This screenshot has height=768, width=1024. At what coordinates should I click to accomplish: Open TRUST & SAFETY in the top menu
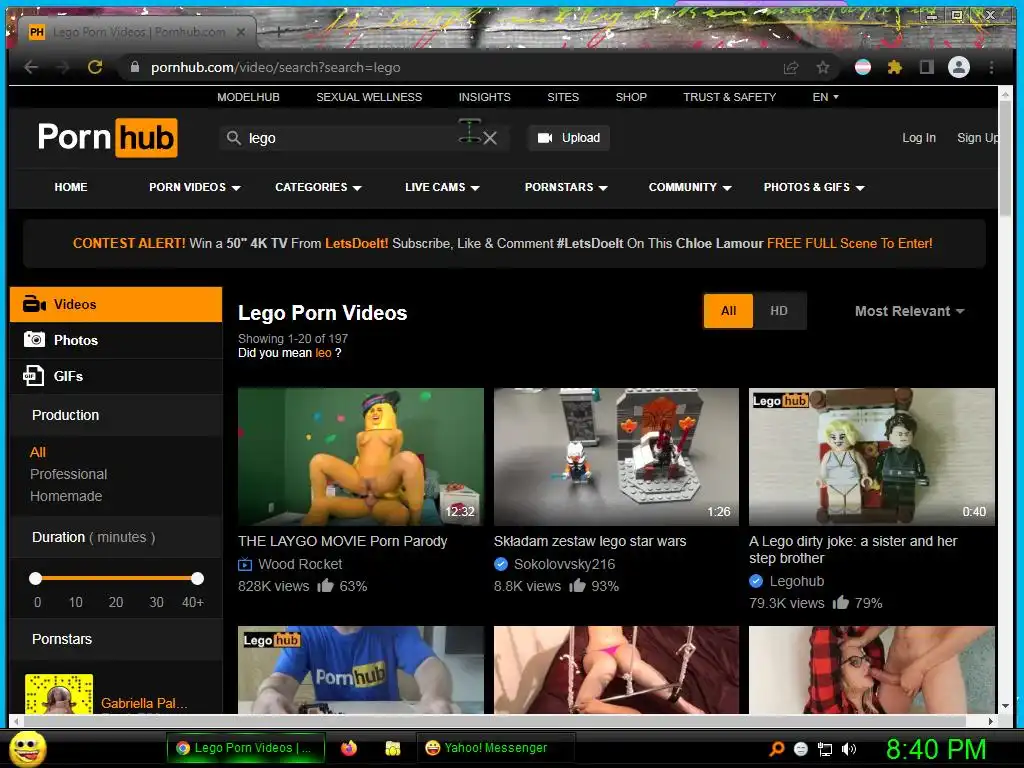pos(729,97)
